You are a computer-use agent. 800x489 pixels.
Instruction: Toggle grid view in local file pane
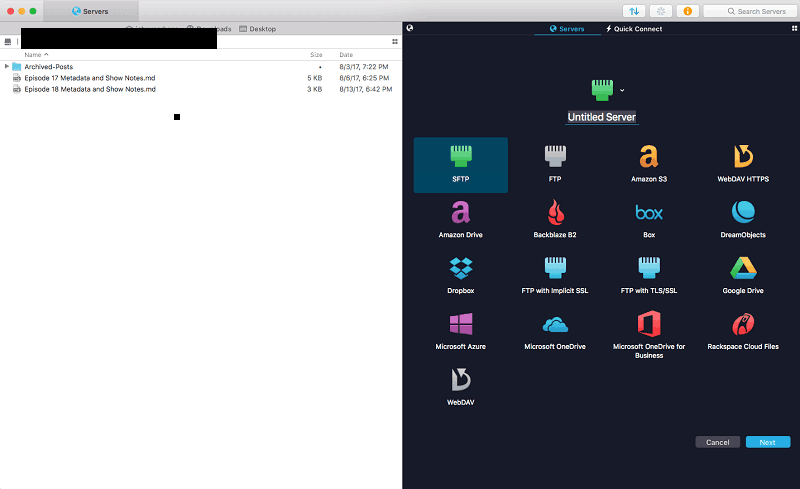pyautogui.click(x=395, y=42)
